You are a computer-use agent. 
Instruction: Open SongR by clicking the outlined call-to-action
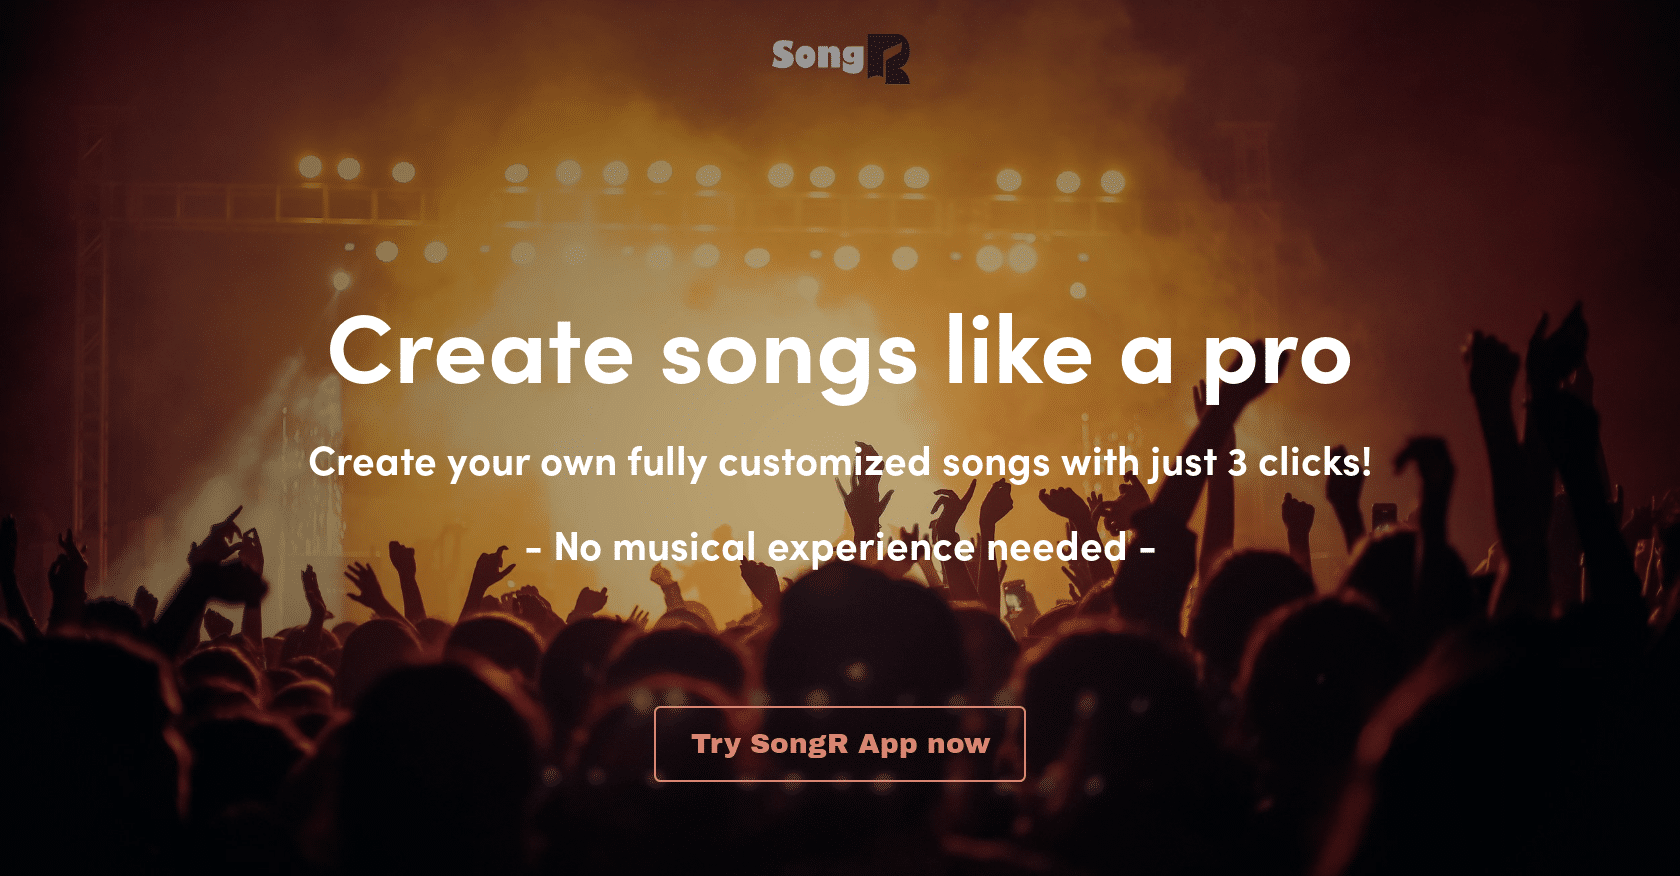tap(840, 743)
